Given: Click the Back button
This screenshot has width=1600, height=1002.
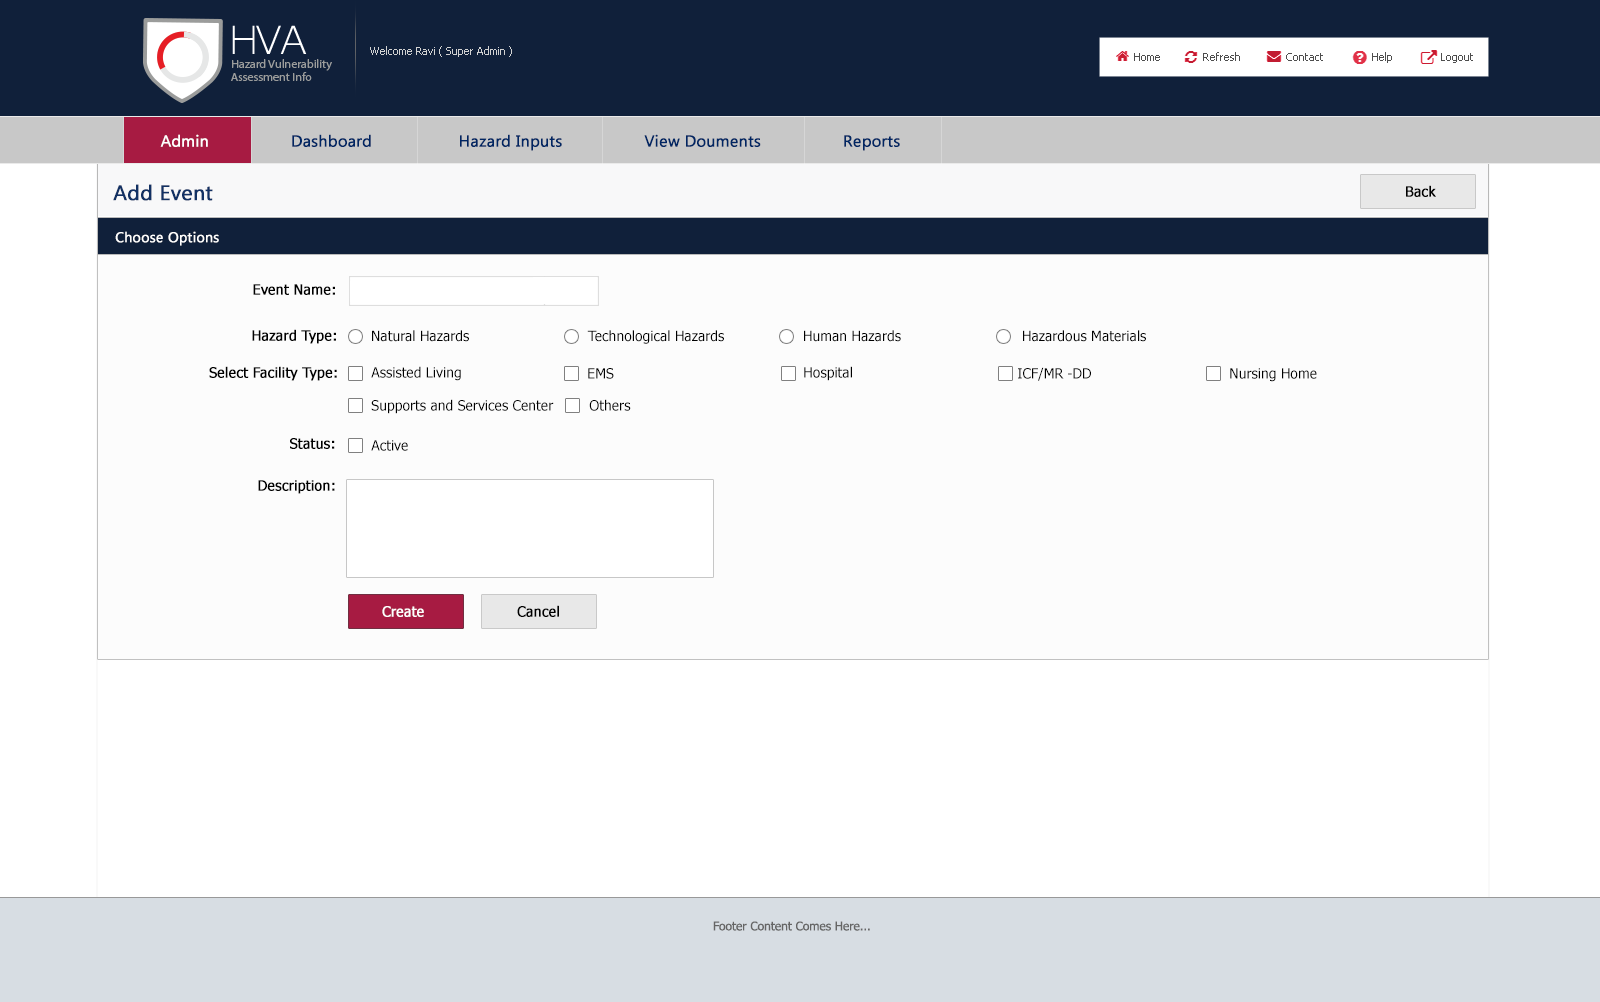Looking at the screenshot, I should pyautogui.click(x=1417, y=192).
